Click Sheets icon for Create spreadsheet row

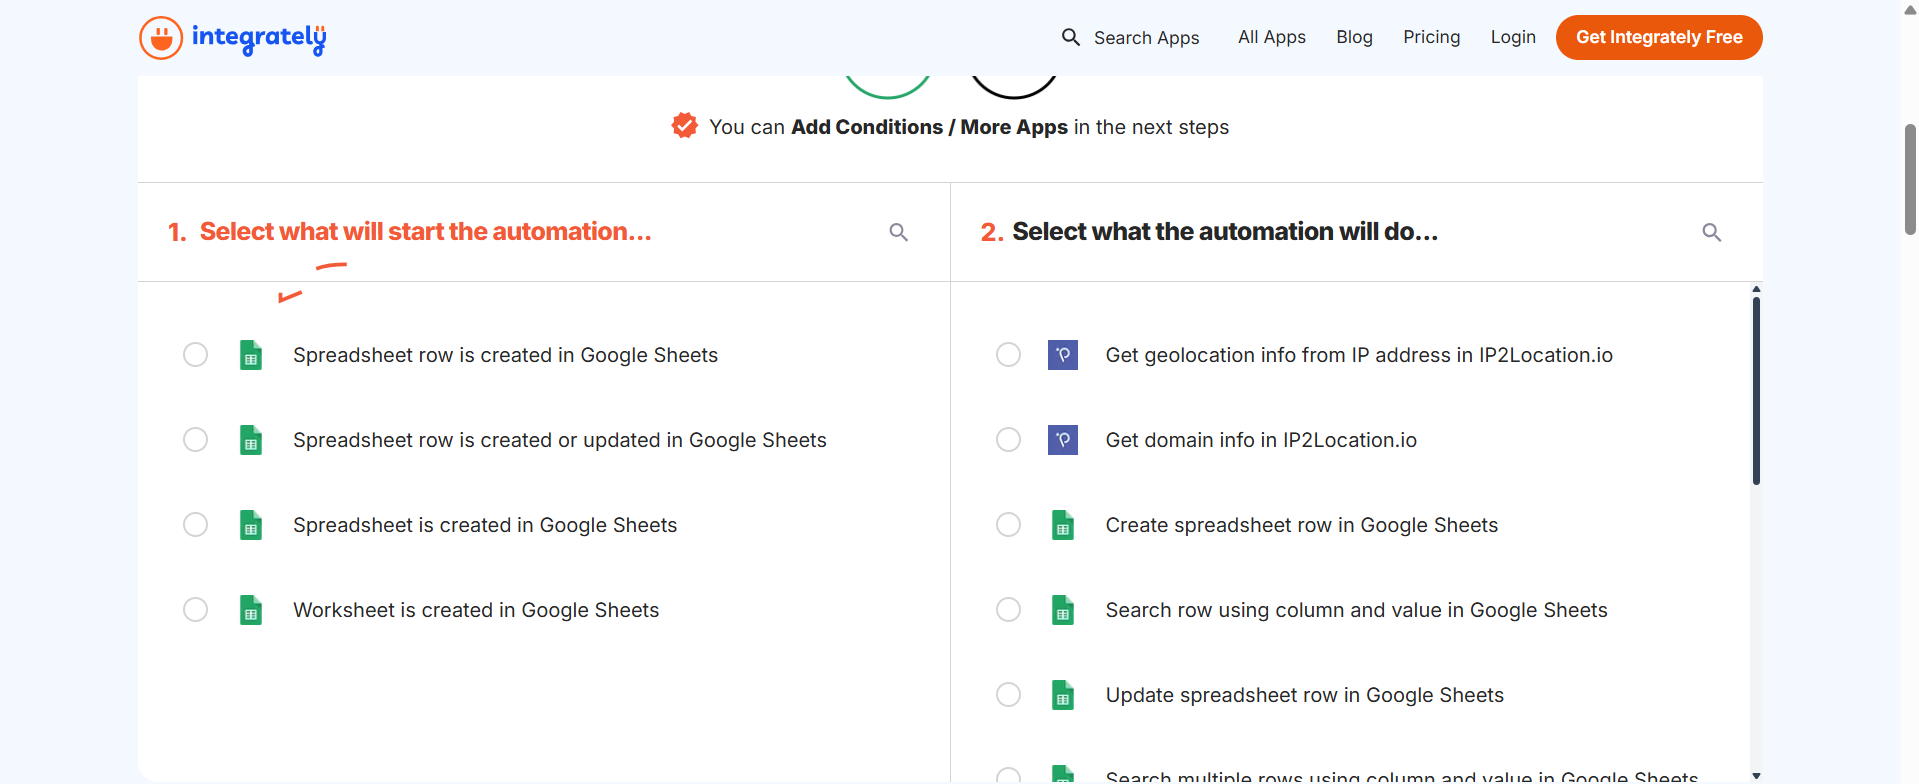pyautogui.click(x=1063, y=525)
